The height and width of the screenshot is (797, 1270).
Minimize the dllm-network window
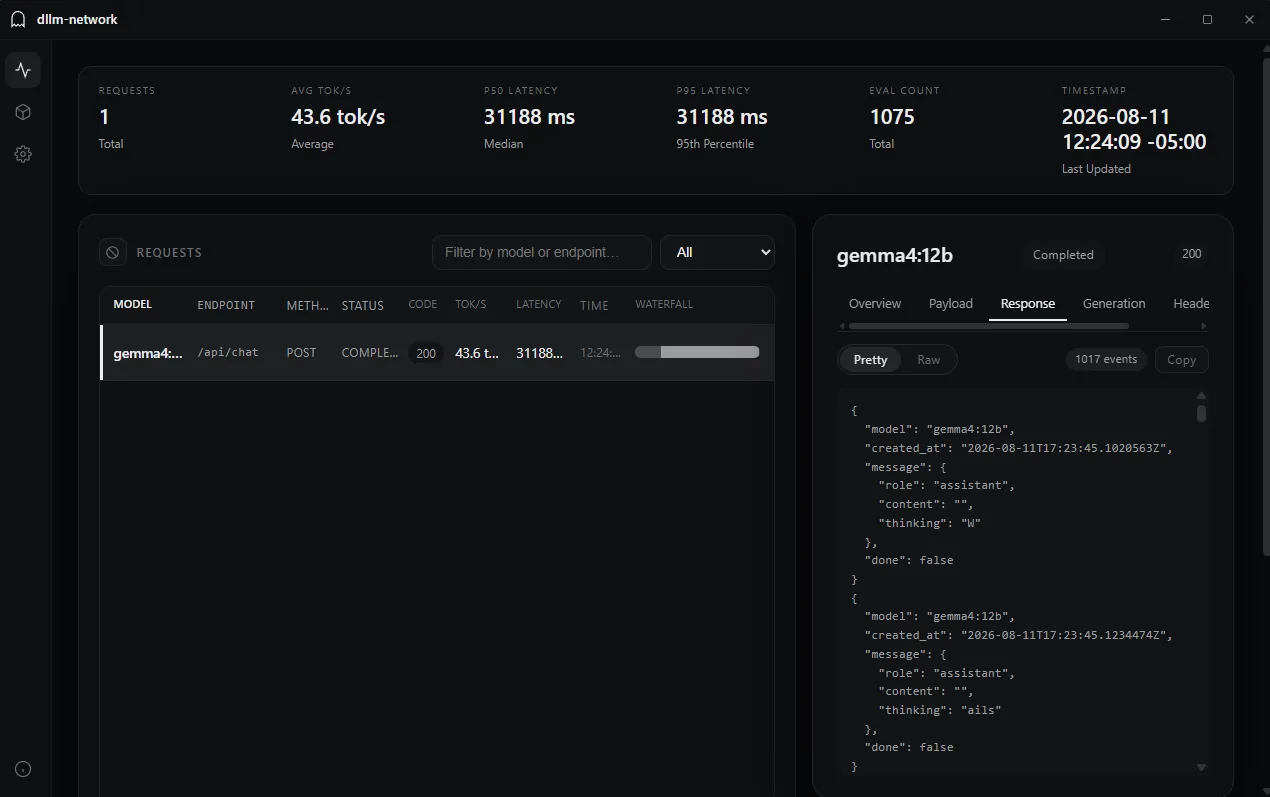(1166, 19)
